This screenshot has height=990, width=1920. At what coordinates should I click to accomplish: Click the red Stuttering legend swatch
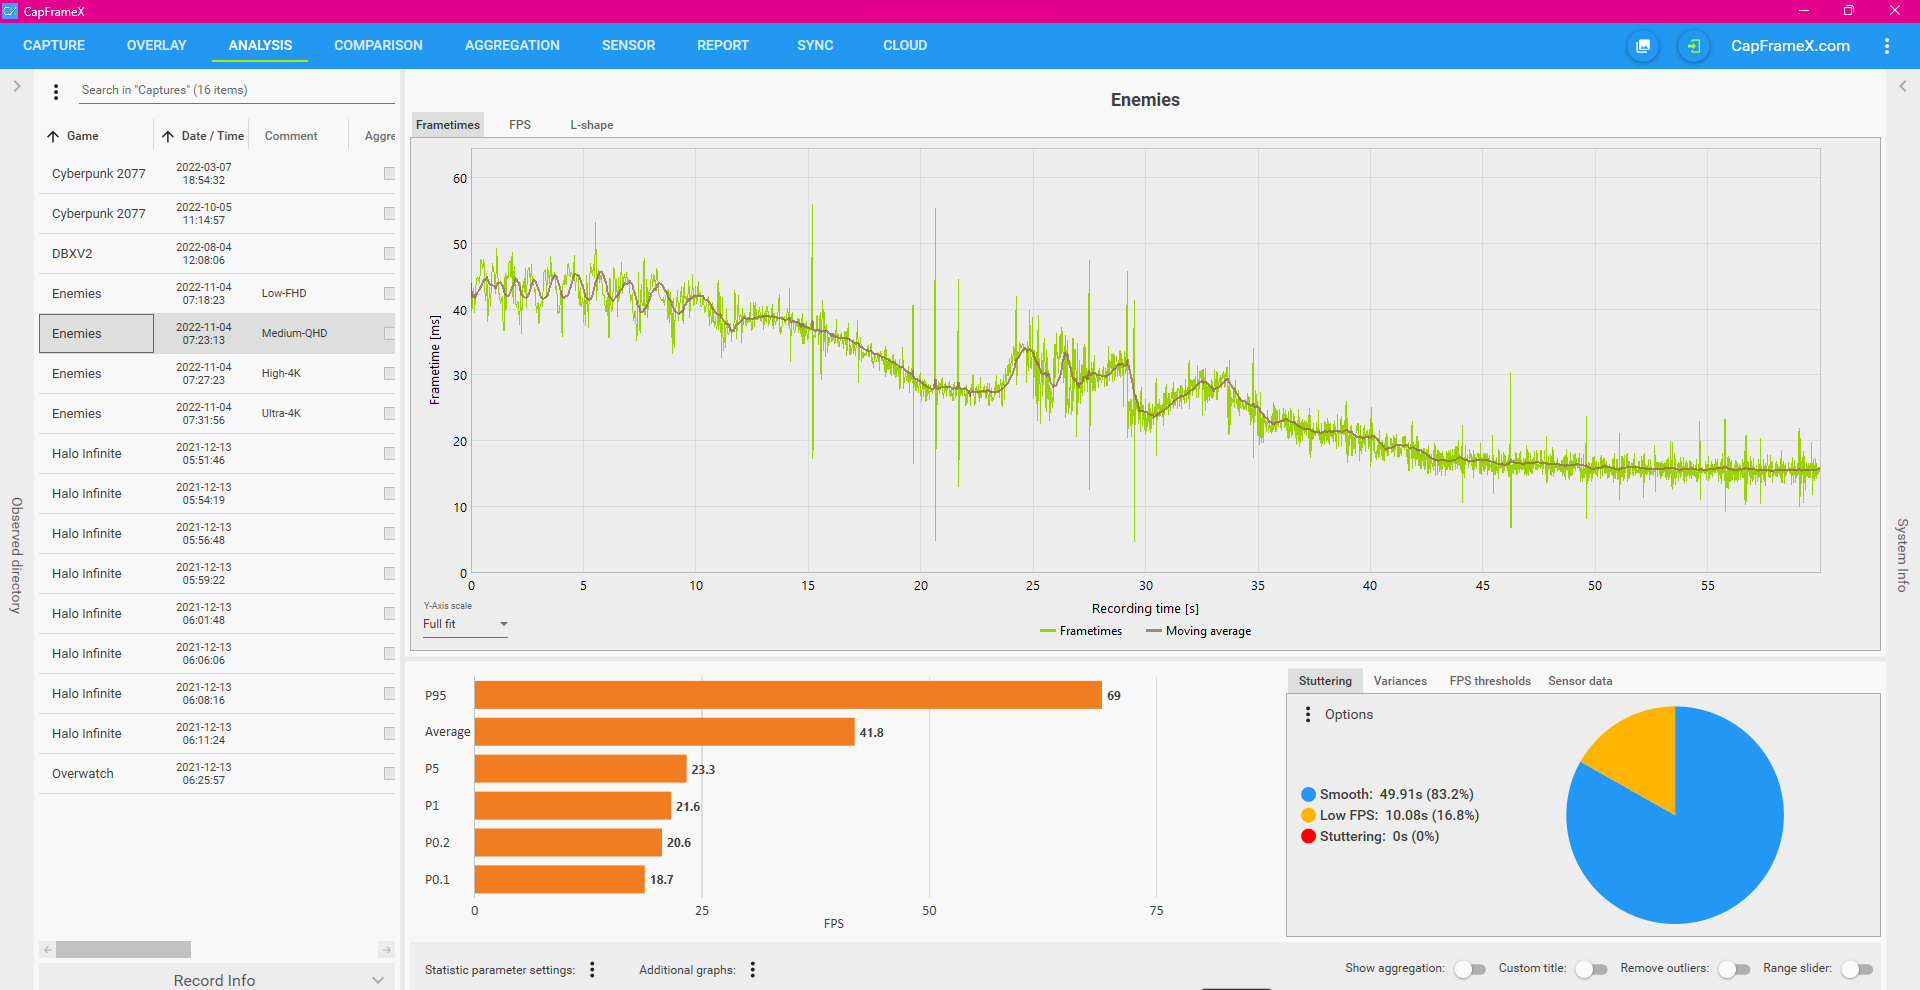click(x=1308, y=836)
